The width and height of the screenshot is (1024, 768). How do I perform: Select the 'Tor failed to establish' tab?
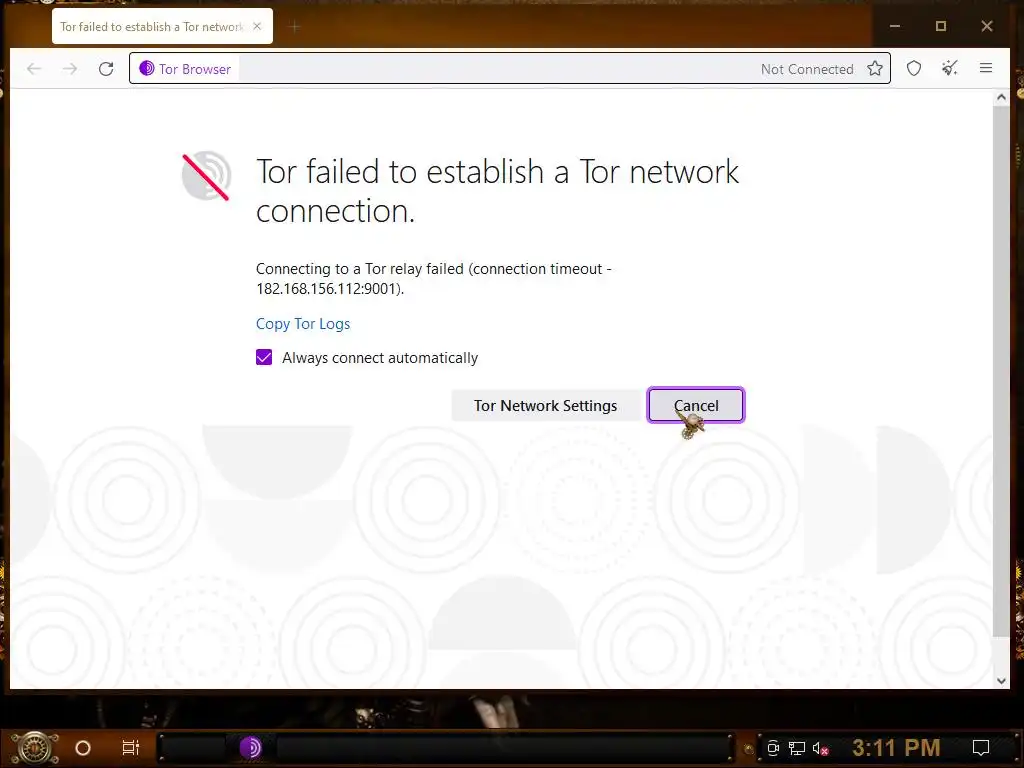[x=162, y=26]
